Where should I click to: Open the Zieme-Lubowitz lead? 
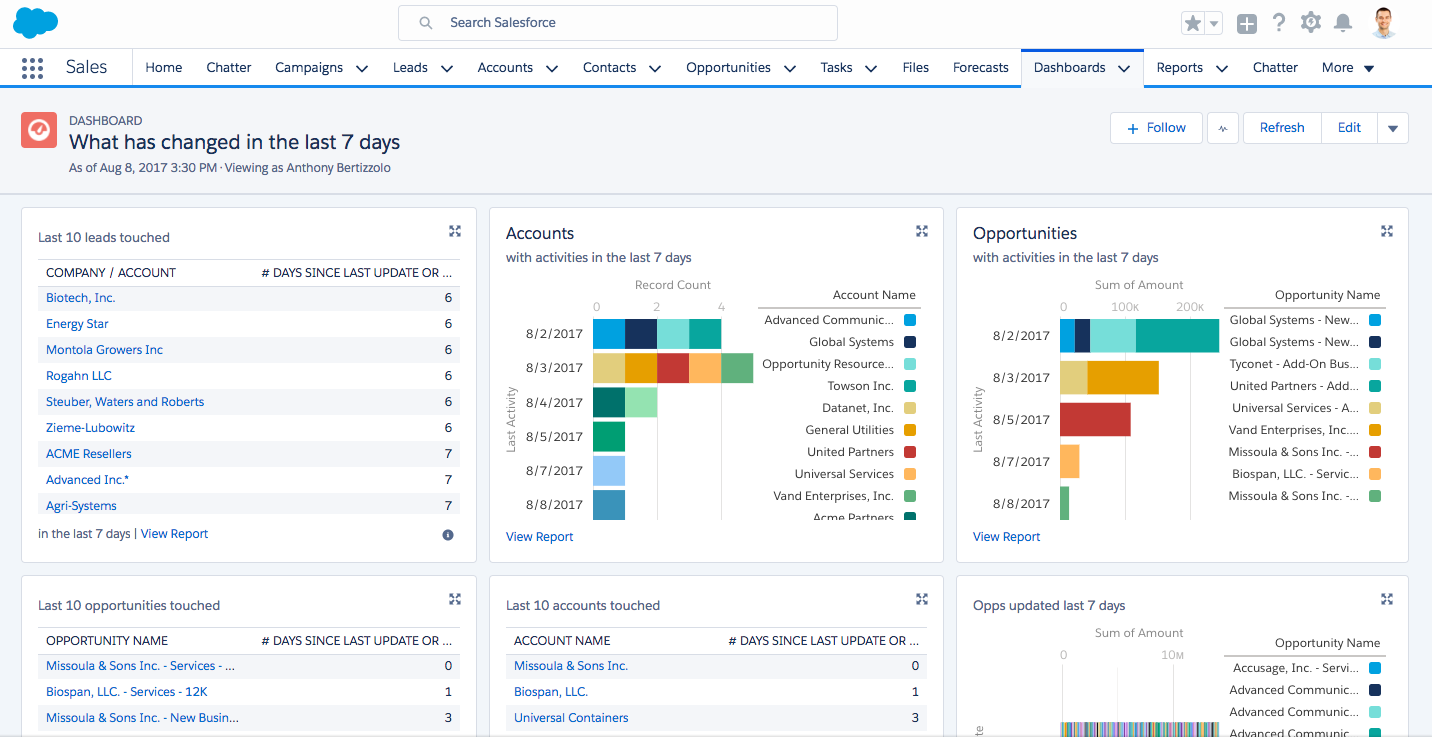tap(90, 428)
